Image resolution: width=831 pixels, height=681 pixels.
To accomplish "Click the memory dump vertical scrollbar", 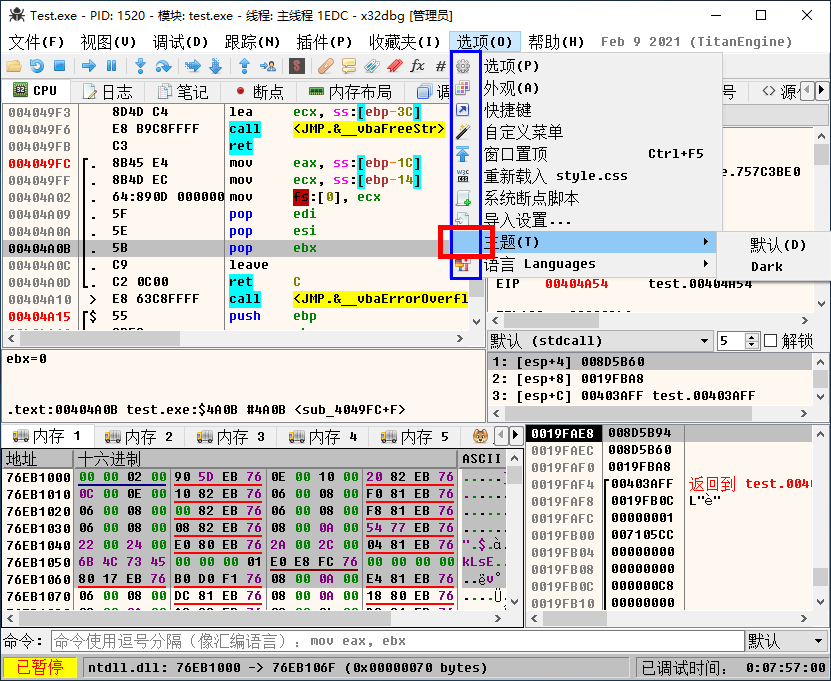I will click(x=515, y=530).
